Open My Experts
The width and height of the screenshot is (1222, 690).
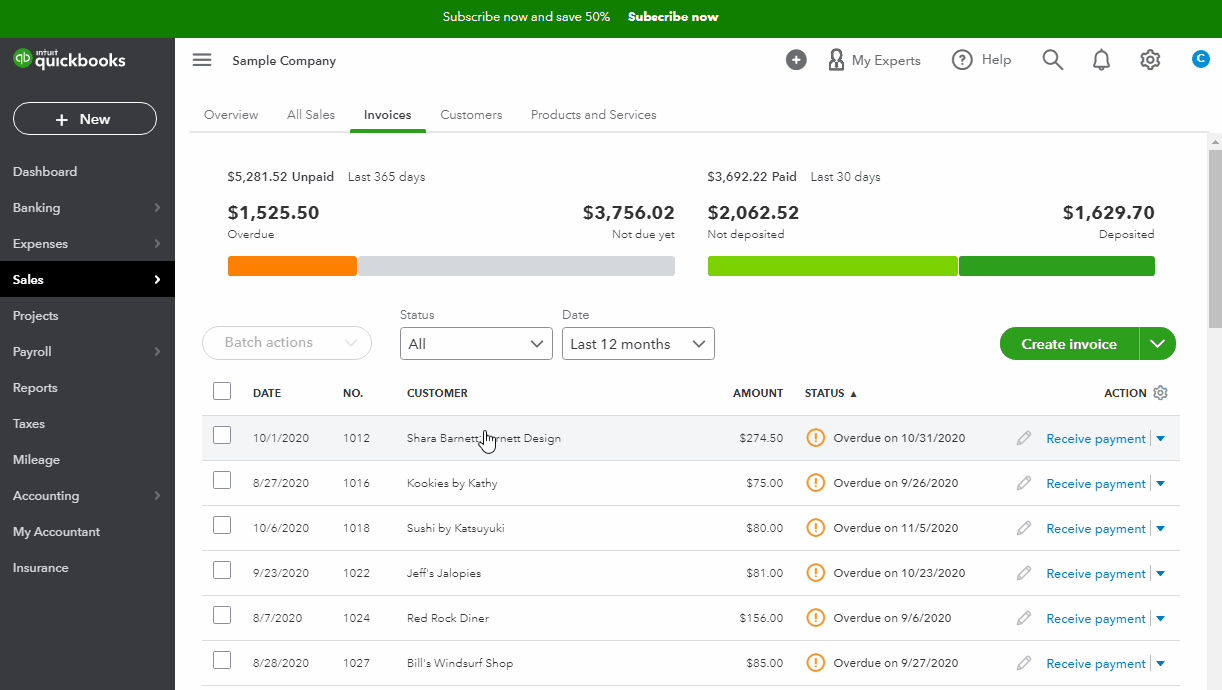click(x=874, y=60)
